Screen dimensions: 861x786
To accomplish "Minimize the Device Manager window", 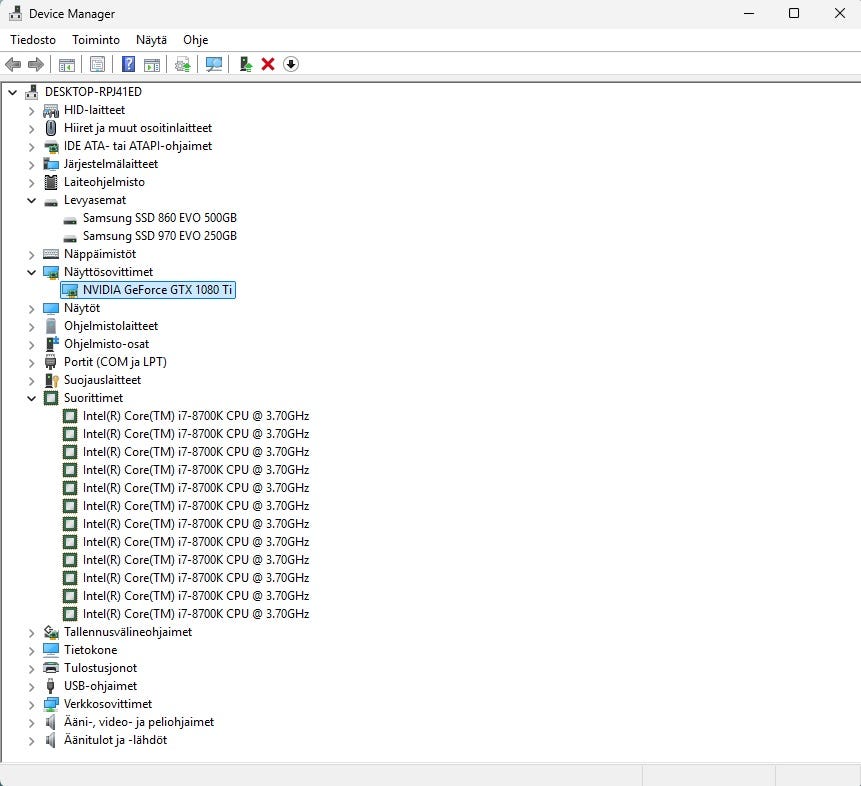I will point(749,13).
